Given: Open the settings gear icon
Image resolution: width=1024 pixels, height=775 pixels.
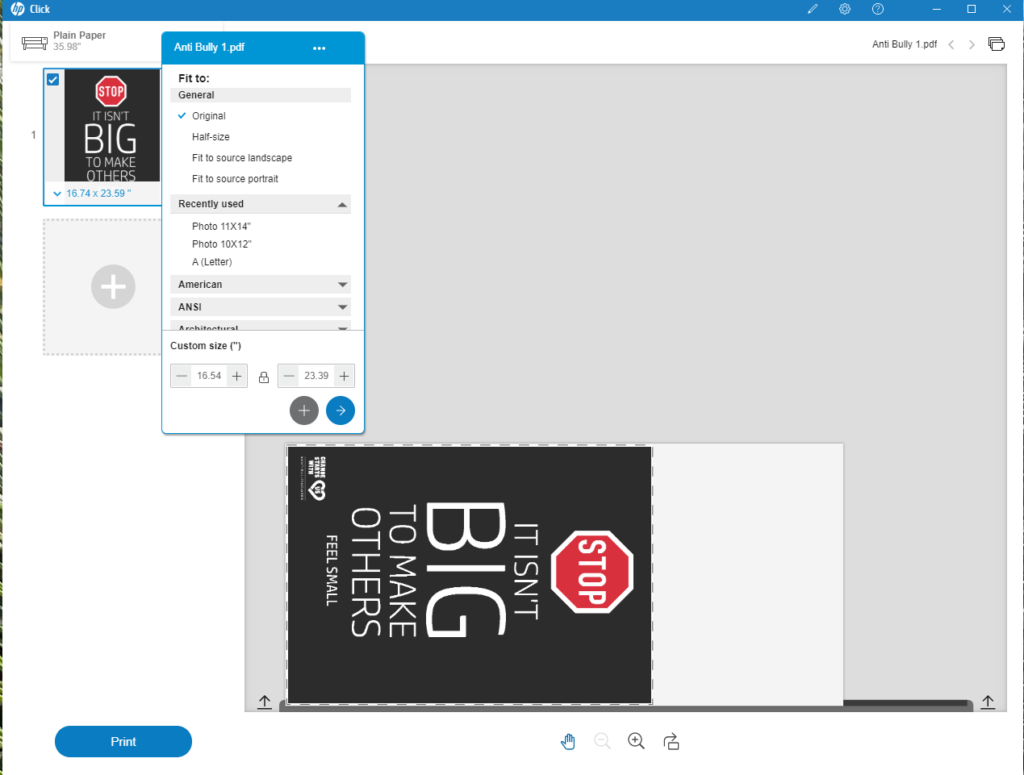Looking at the screenshot, I should coord(844,9).
